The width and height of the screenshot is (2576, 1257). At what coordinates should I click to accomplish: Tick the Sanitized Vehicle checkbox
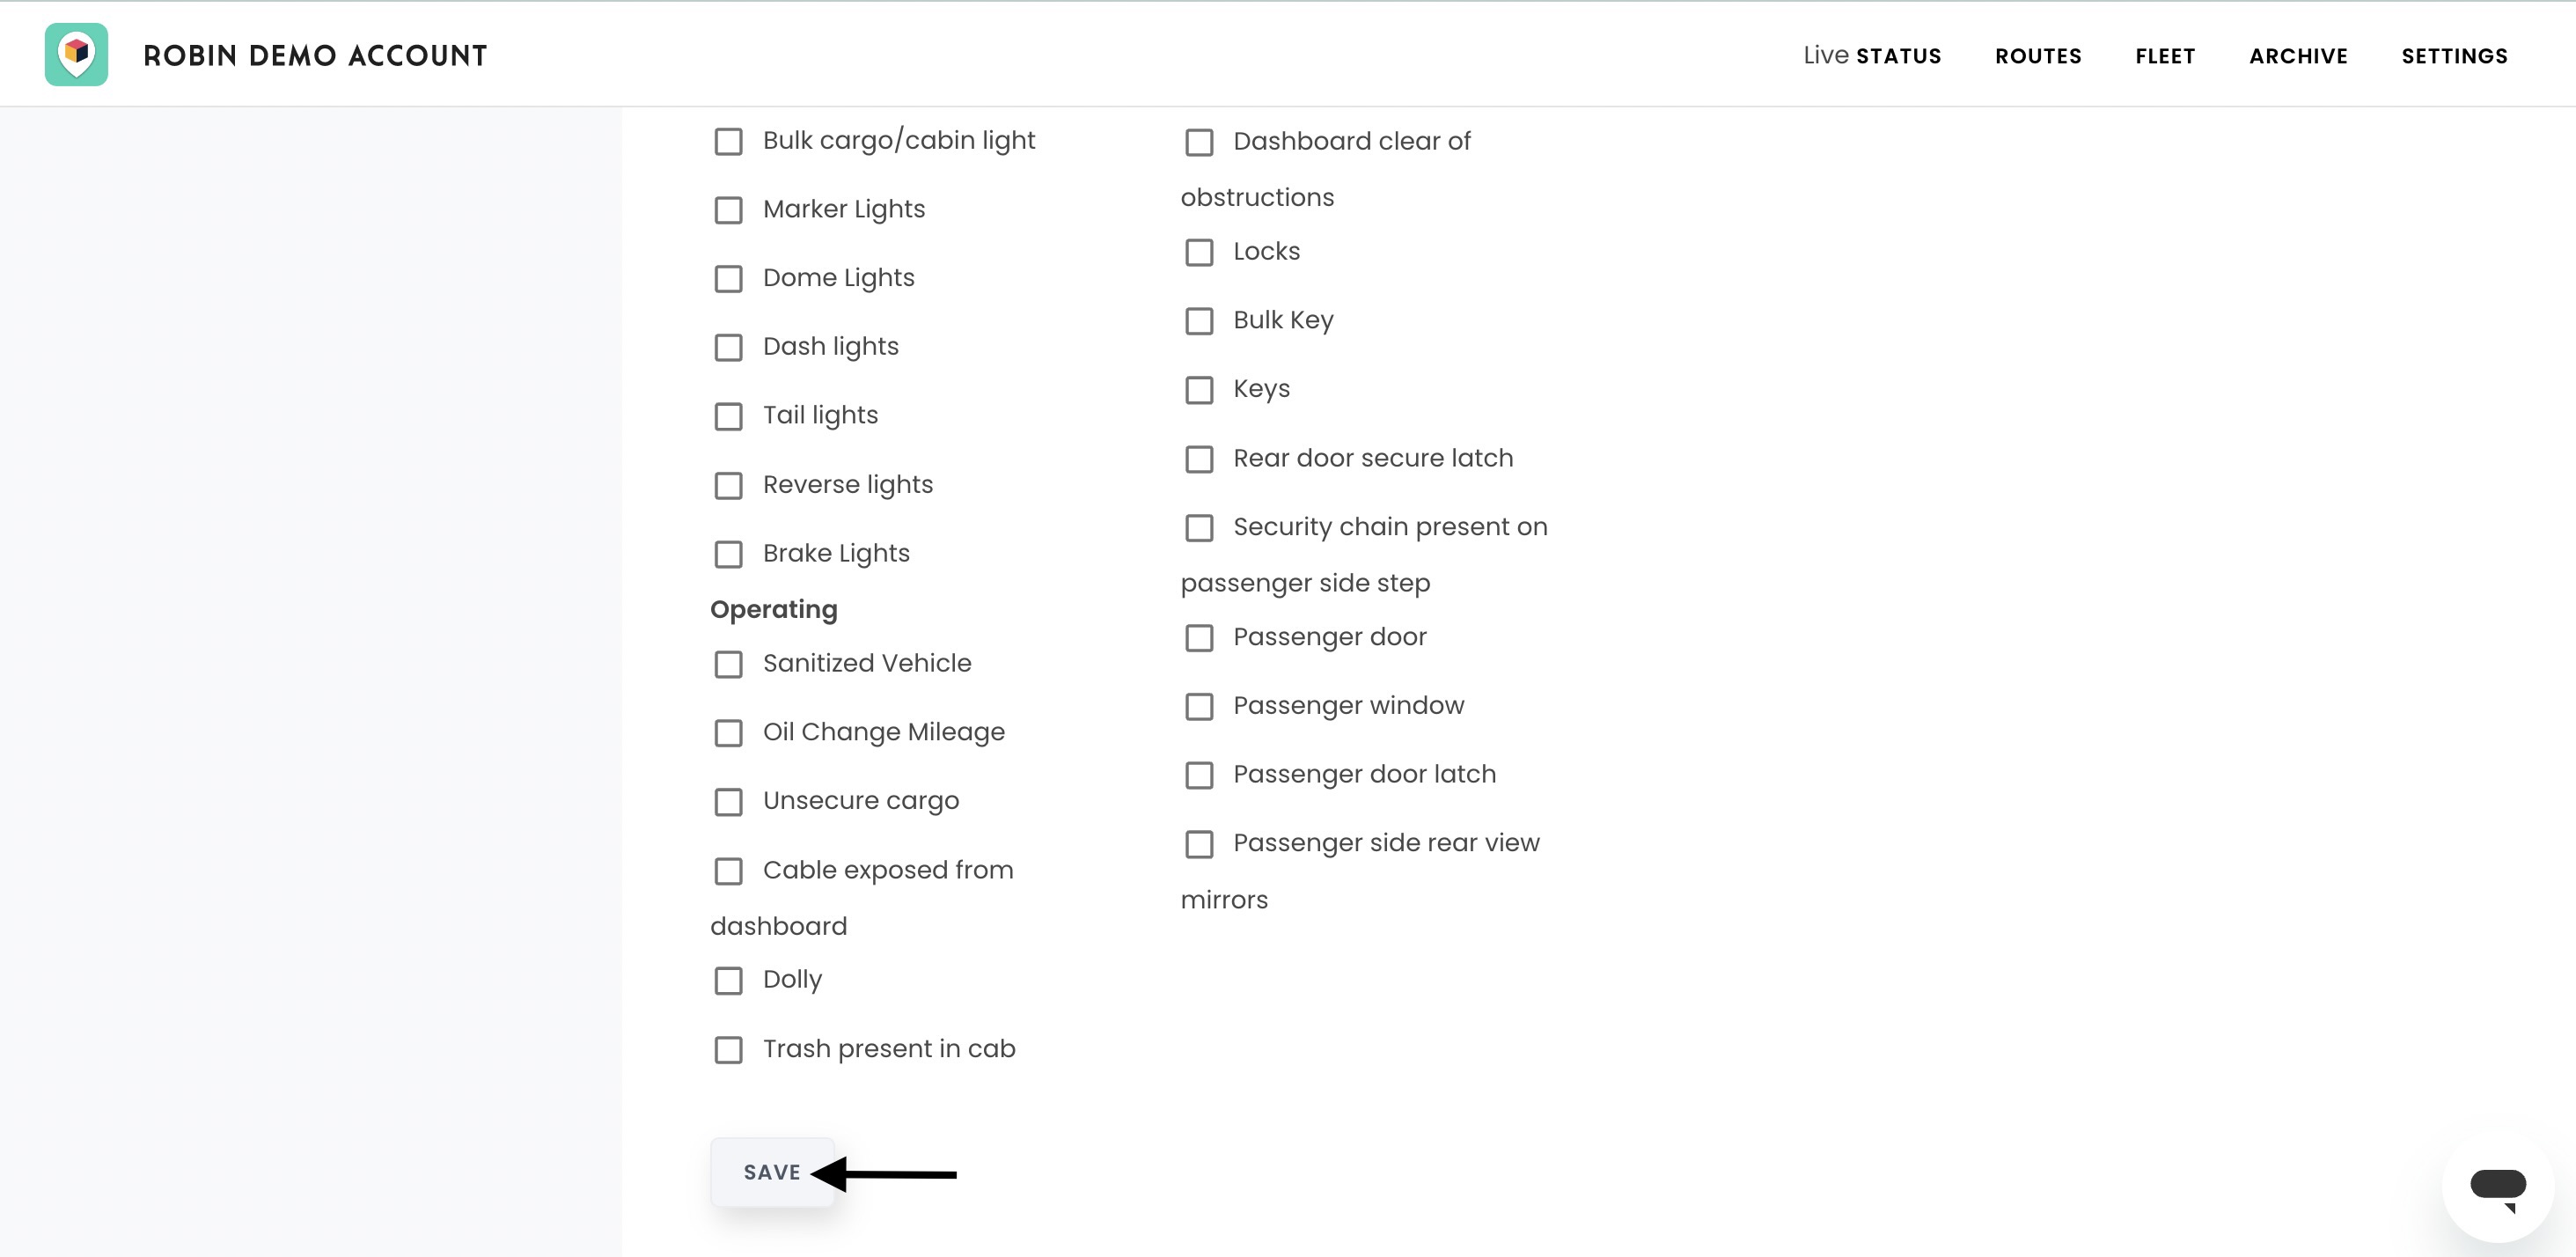coord(729,665)
